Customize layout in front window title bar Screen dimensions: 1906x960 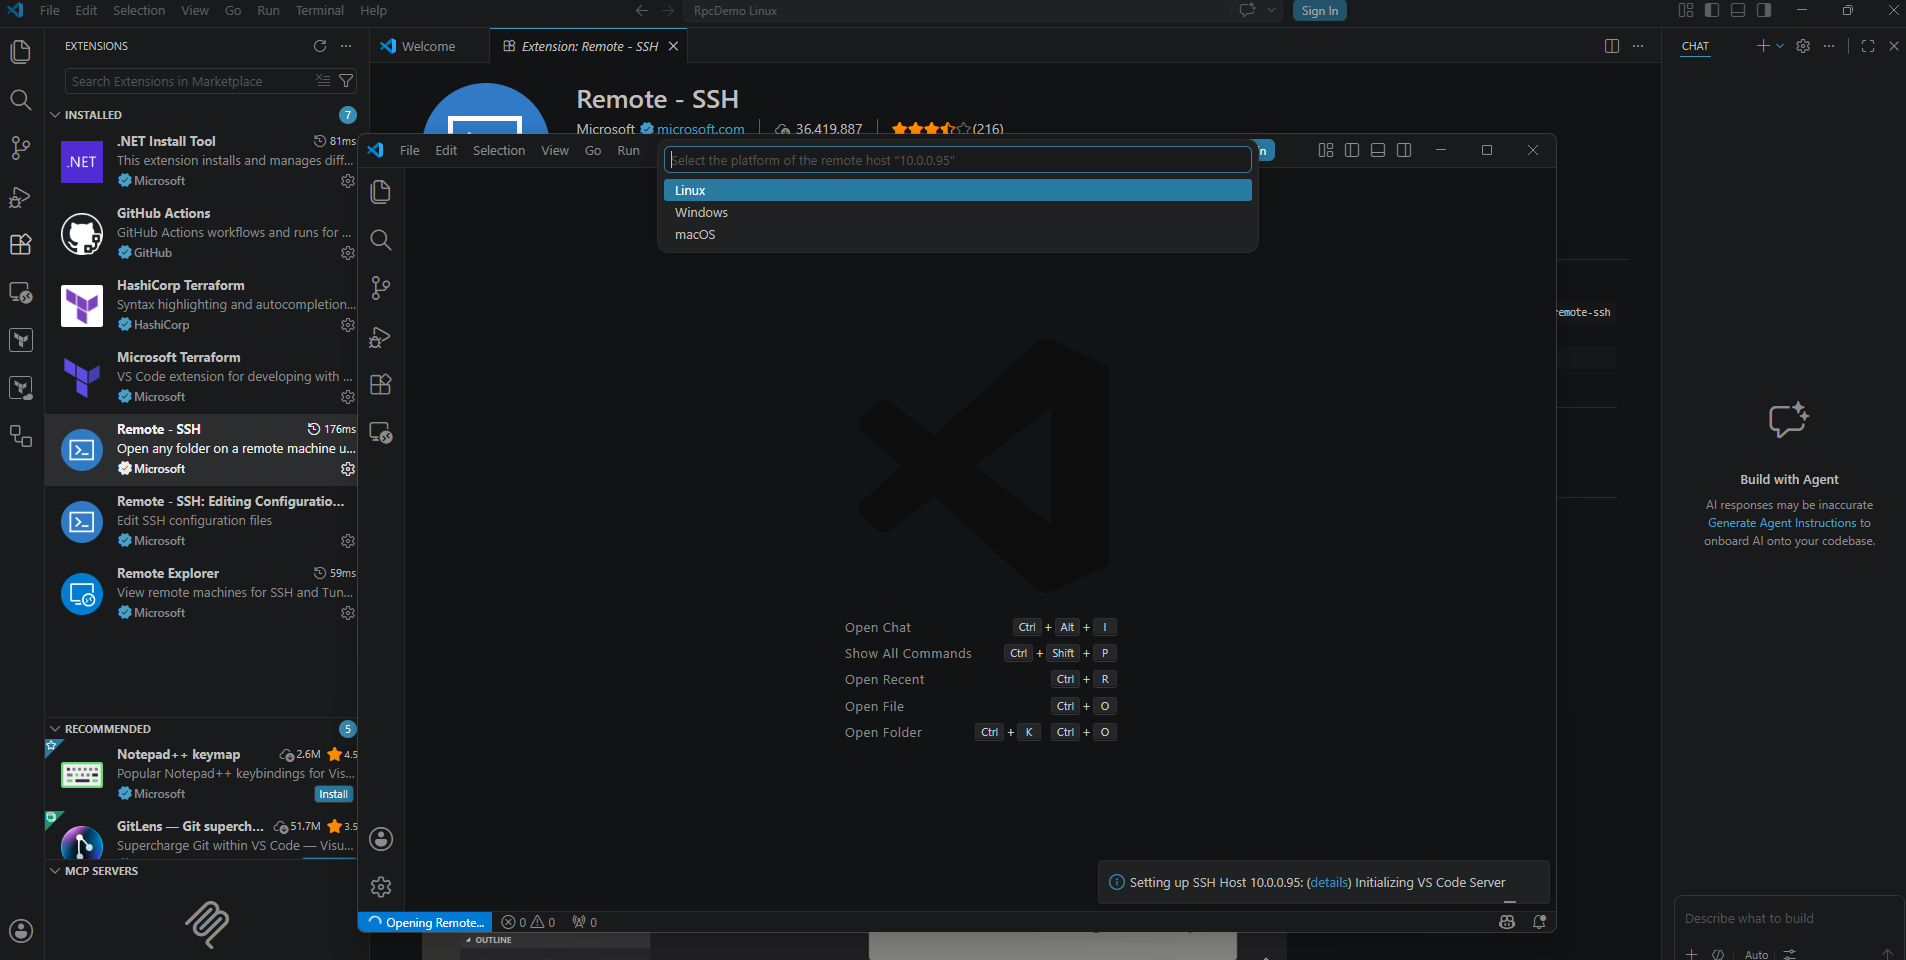coord(1326,150)
